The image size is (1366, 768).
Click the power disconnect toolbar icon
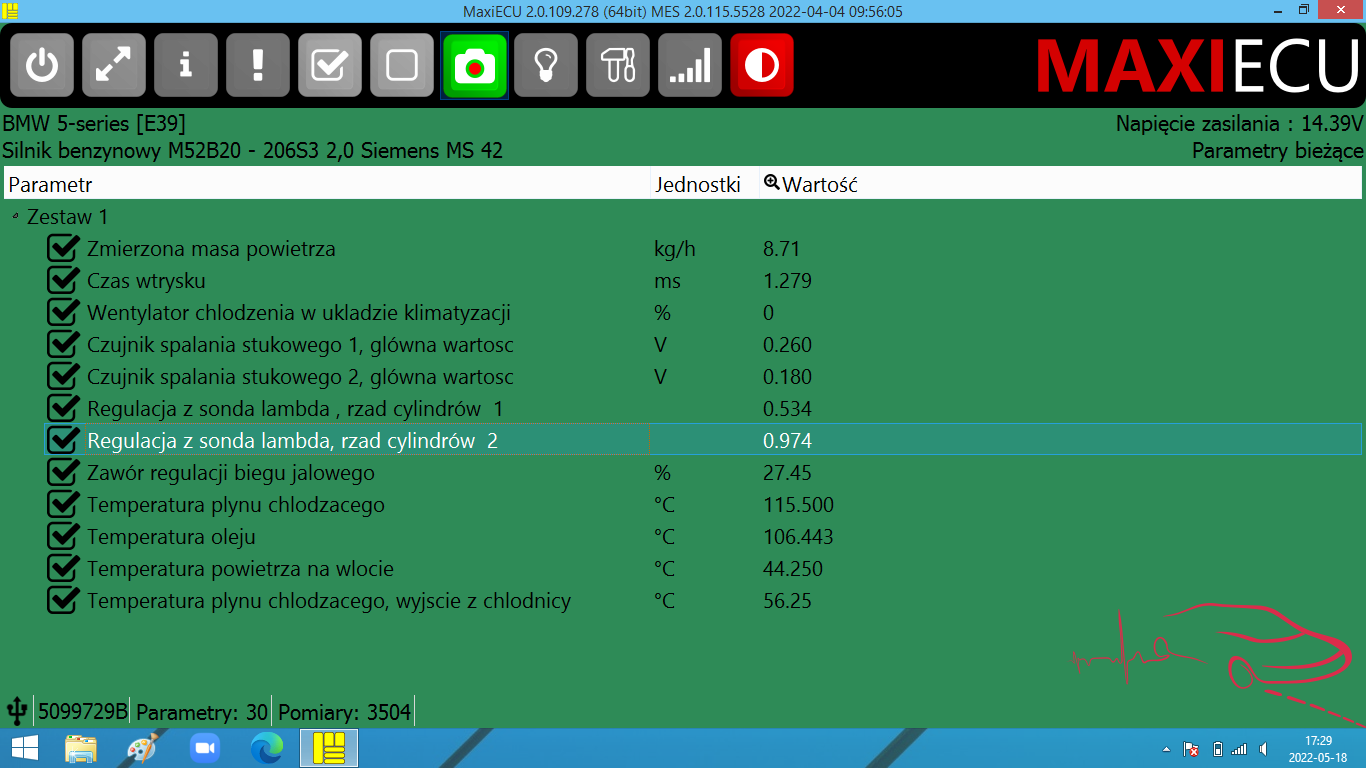point(42,66)
